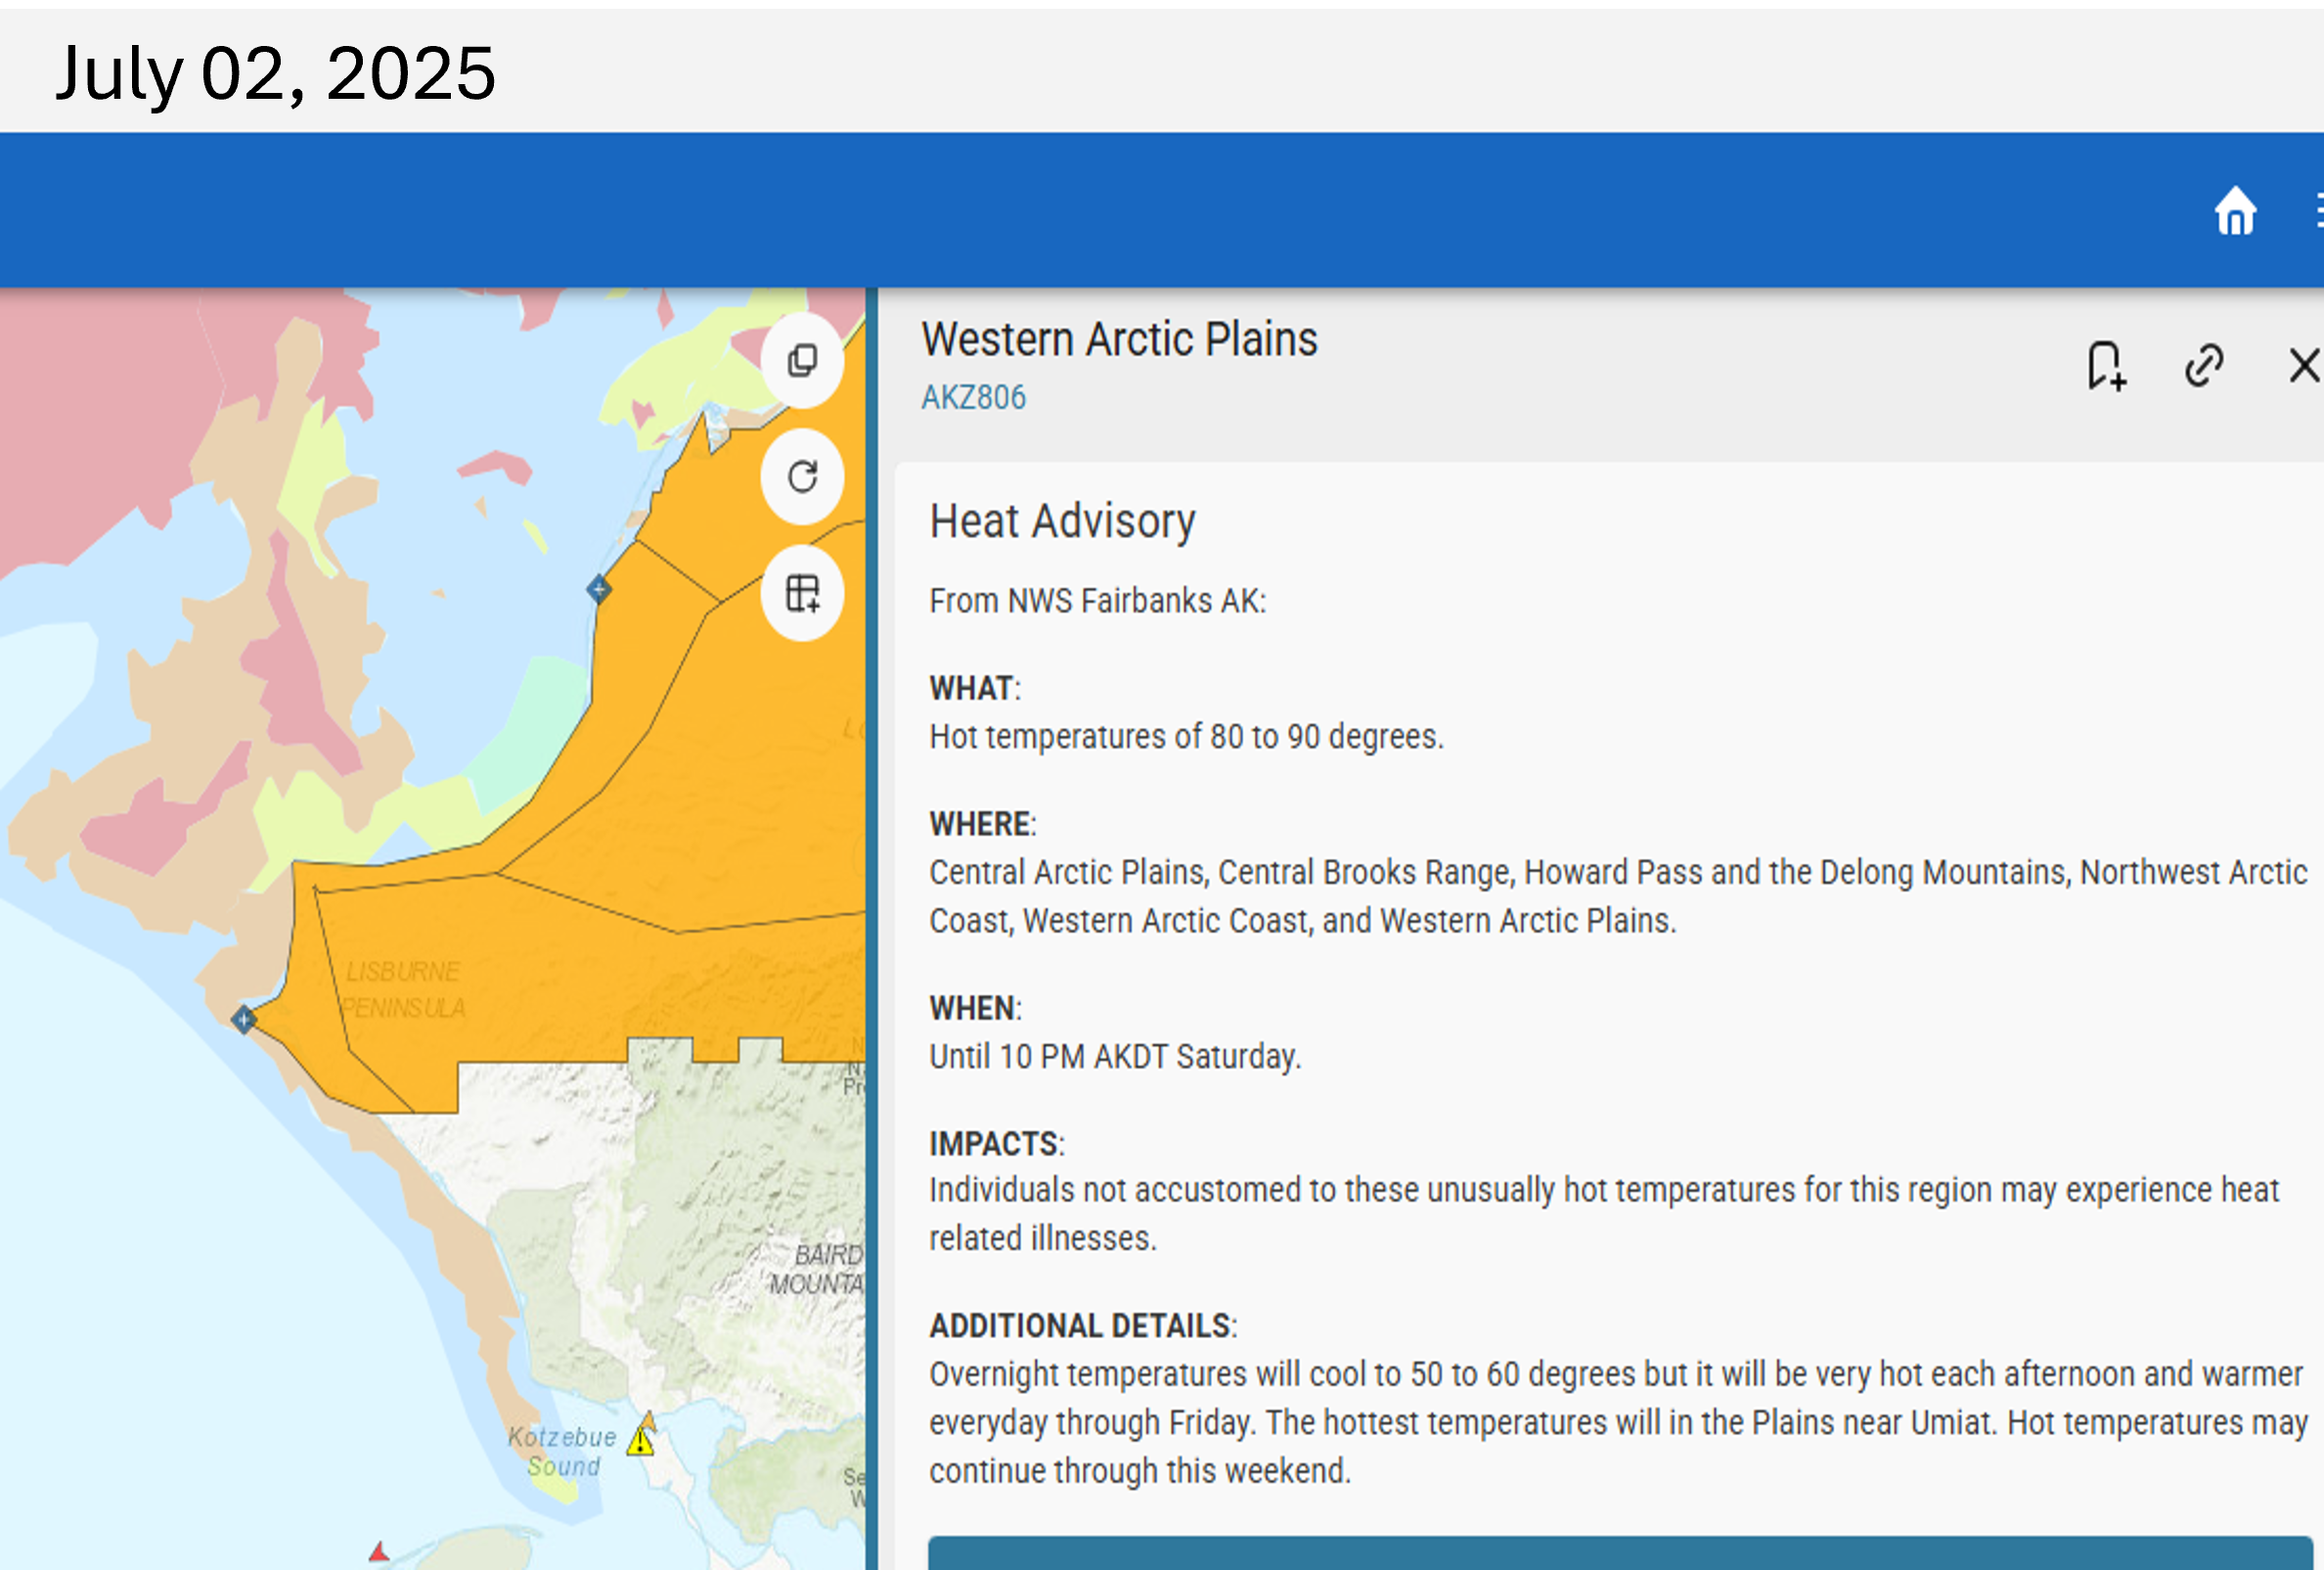
Task: Click the Heat Advisory heading
Action: (1062, 522)
